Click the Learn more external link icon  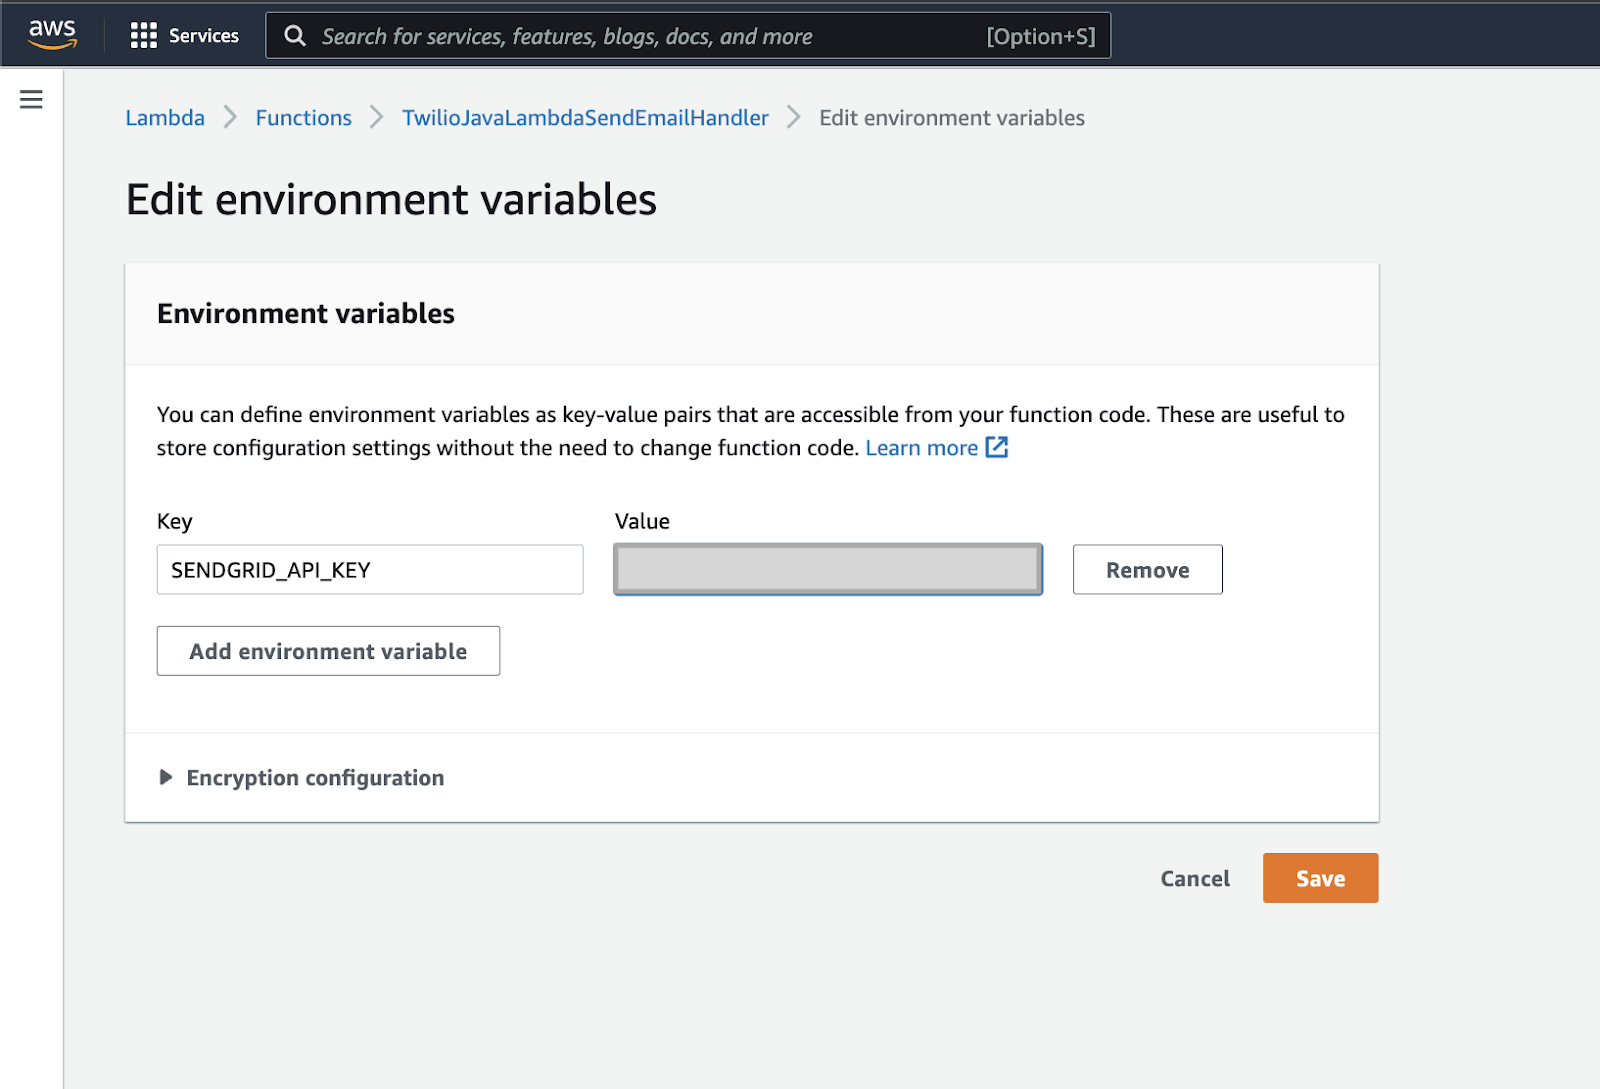pos(997,447)
